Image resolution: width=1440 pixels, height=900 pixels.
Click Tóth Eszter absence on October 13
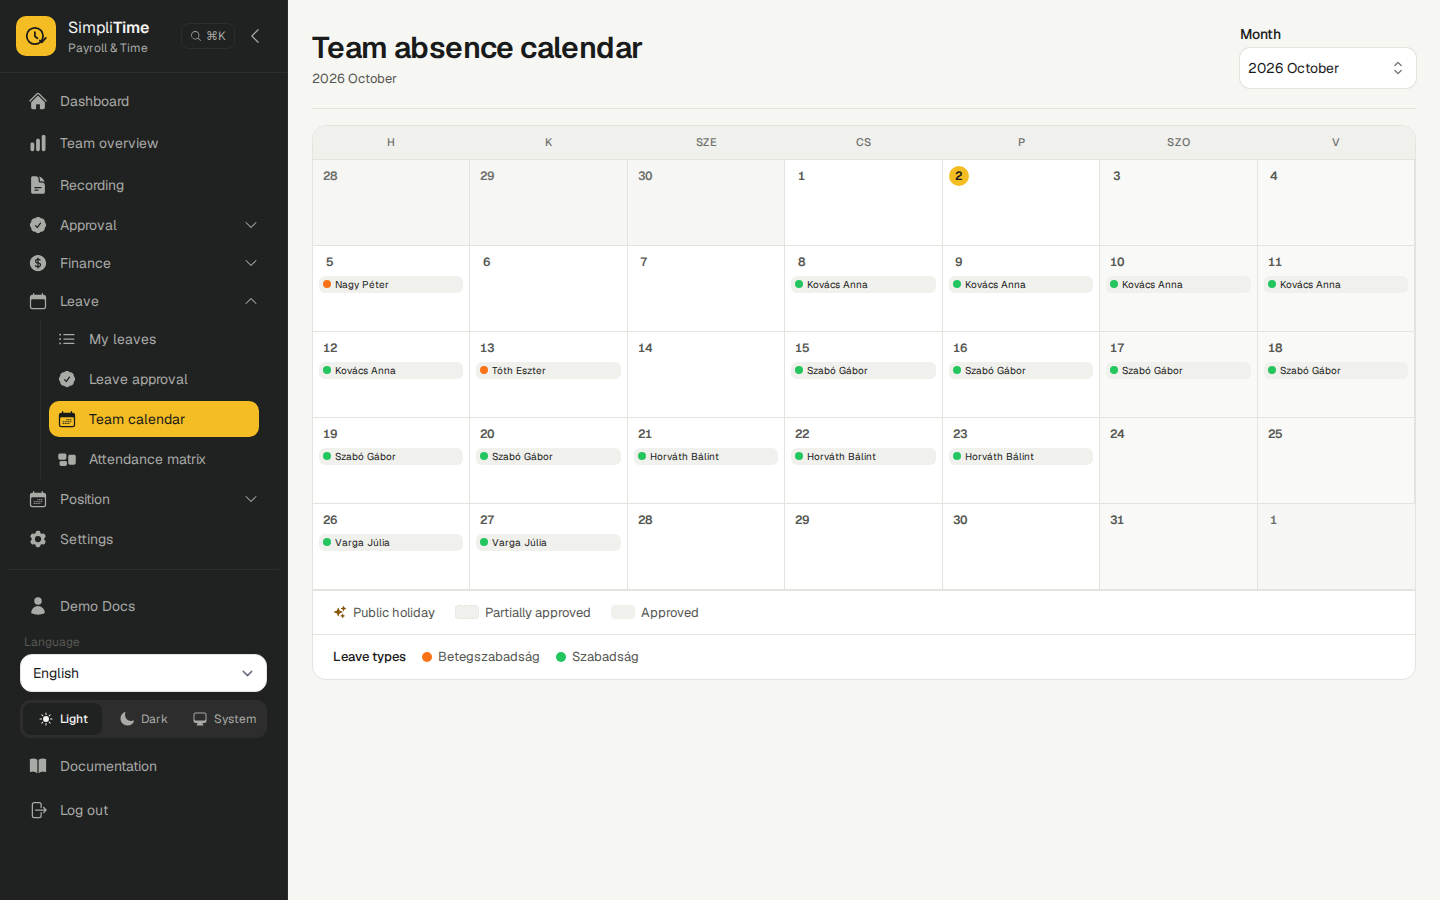[x=548, y=371]
